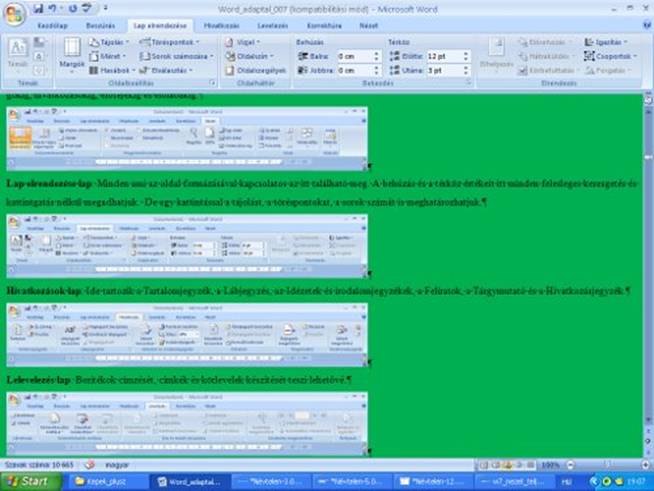This screenshot has width=654, height=491.
Task: Switch to the Beszúrás tab
Action: [x=101, y=26]
